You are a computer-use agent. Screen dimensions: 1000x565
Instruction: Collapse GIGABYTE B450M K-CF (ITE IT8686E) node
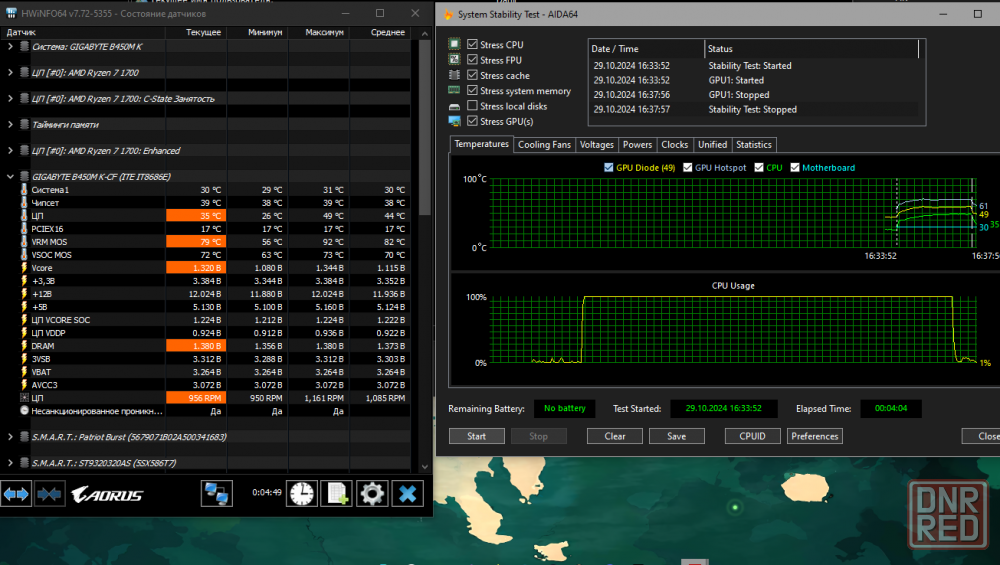[x=10, y=177]
